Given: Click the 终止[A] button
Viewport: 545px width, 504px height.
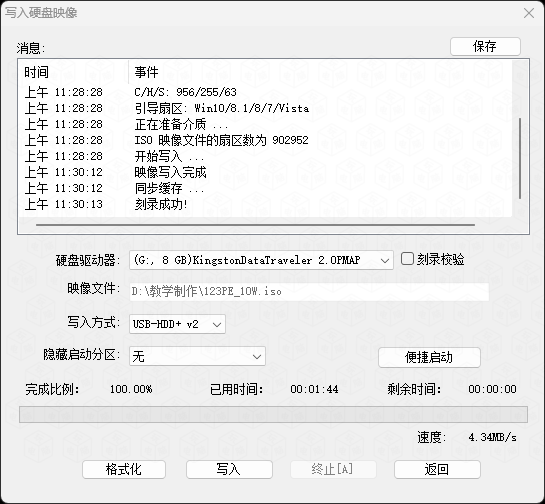Looking at the screenshot, I should pos(333,469).
